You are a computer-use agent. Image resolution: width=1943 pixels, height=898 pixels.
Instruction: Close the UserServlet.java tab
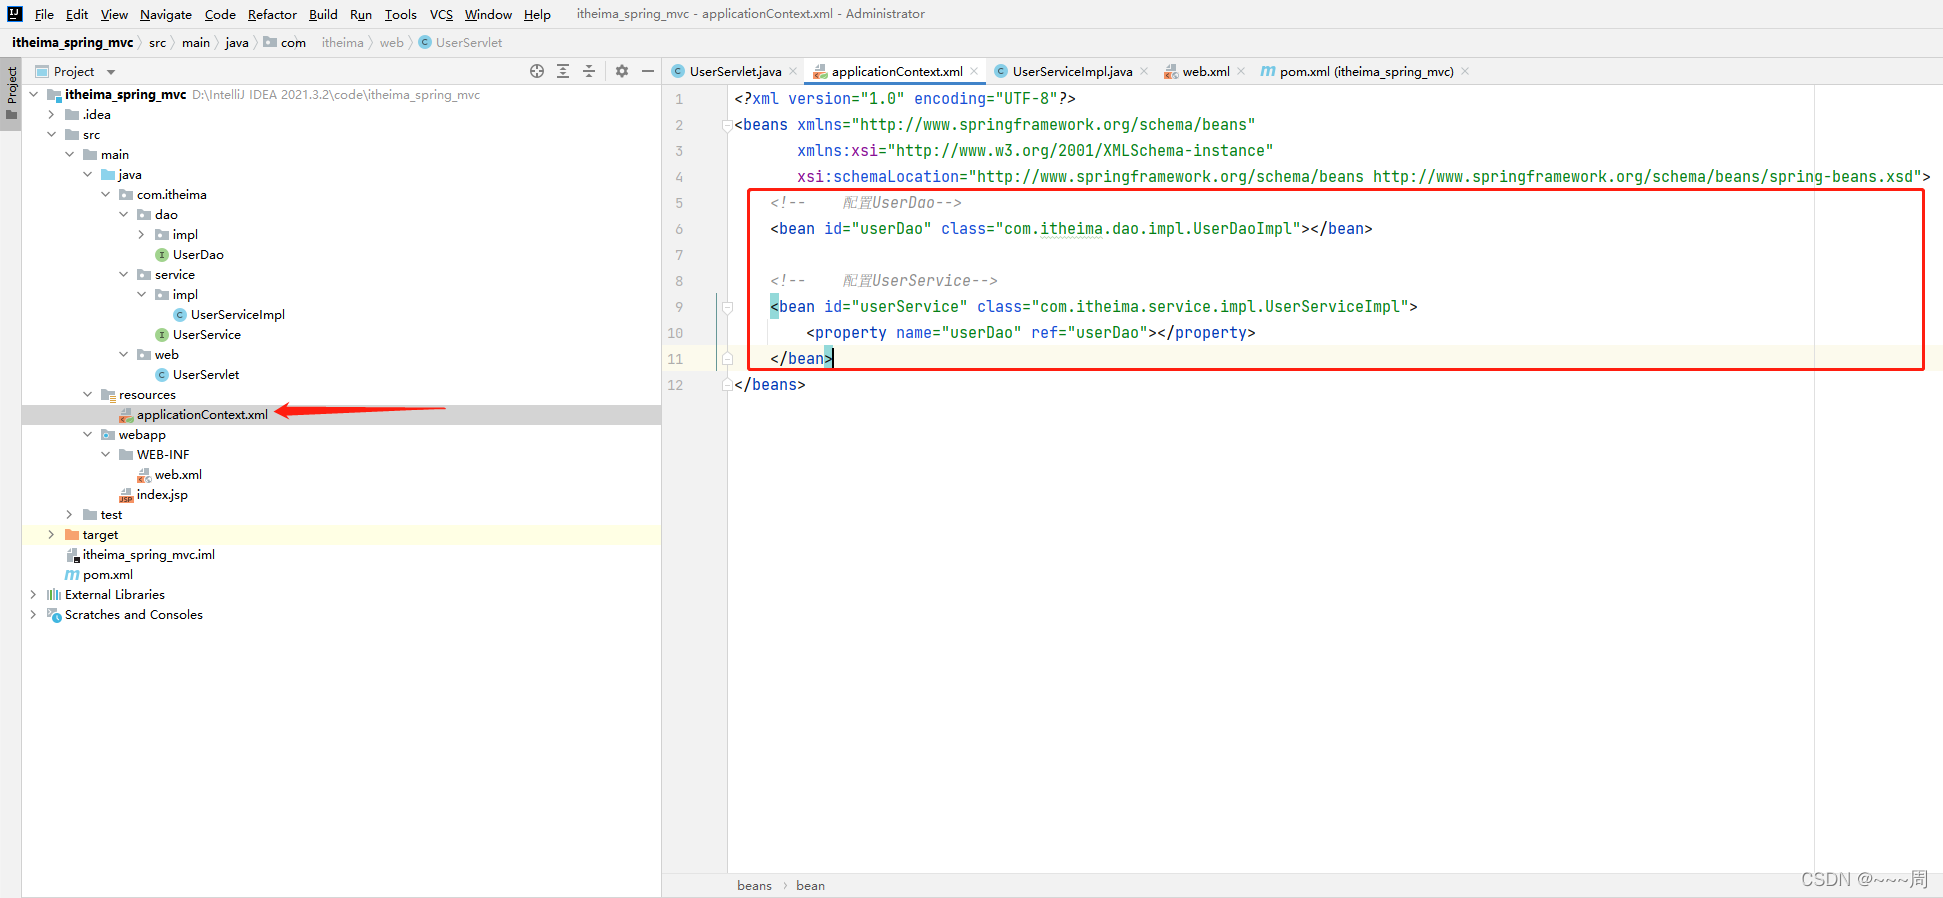point(793,71)
